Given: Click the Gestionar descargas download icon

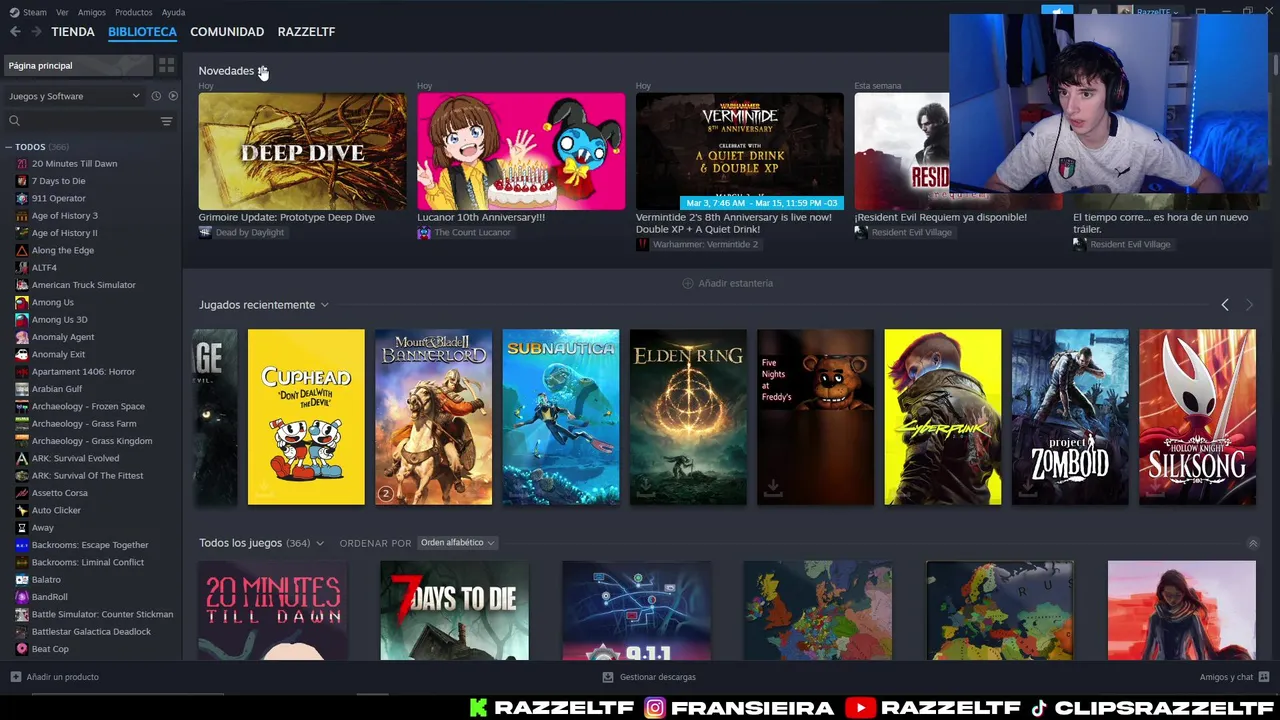Looking at the screenshot, I should coord(608,677).
